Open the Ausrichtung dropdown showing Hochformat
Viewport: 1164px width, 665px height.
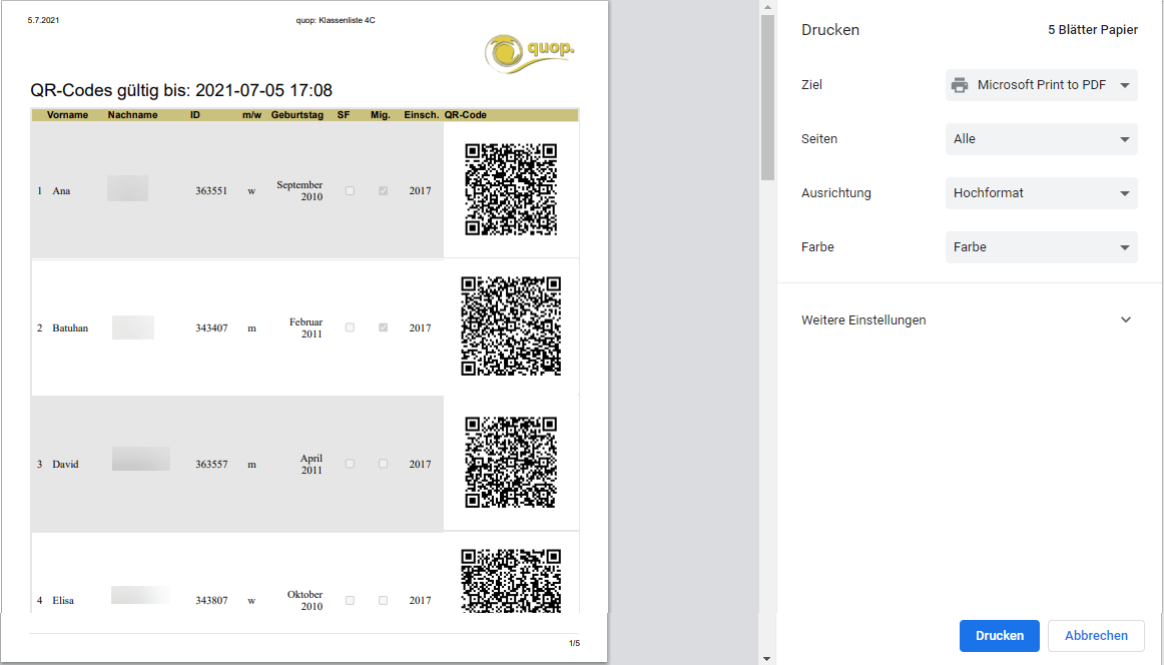click(x=1041, y=193)
